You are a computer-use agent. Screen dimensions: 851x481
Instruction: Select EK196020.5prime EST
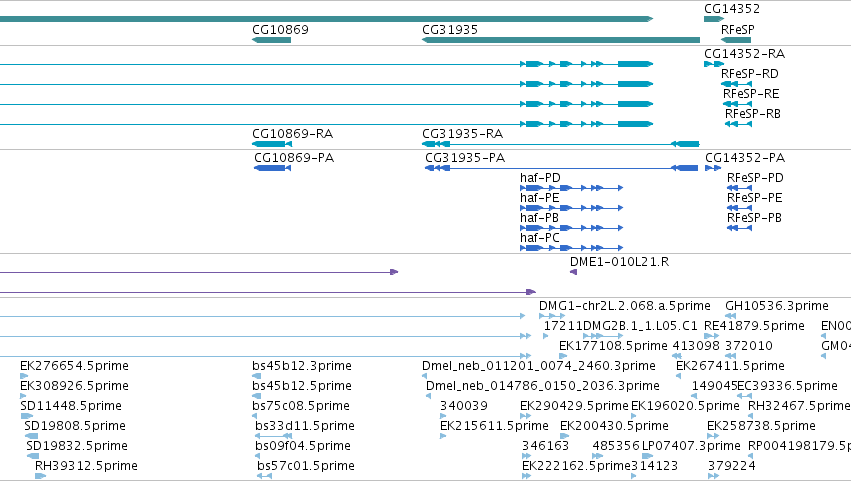(685, 406)
